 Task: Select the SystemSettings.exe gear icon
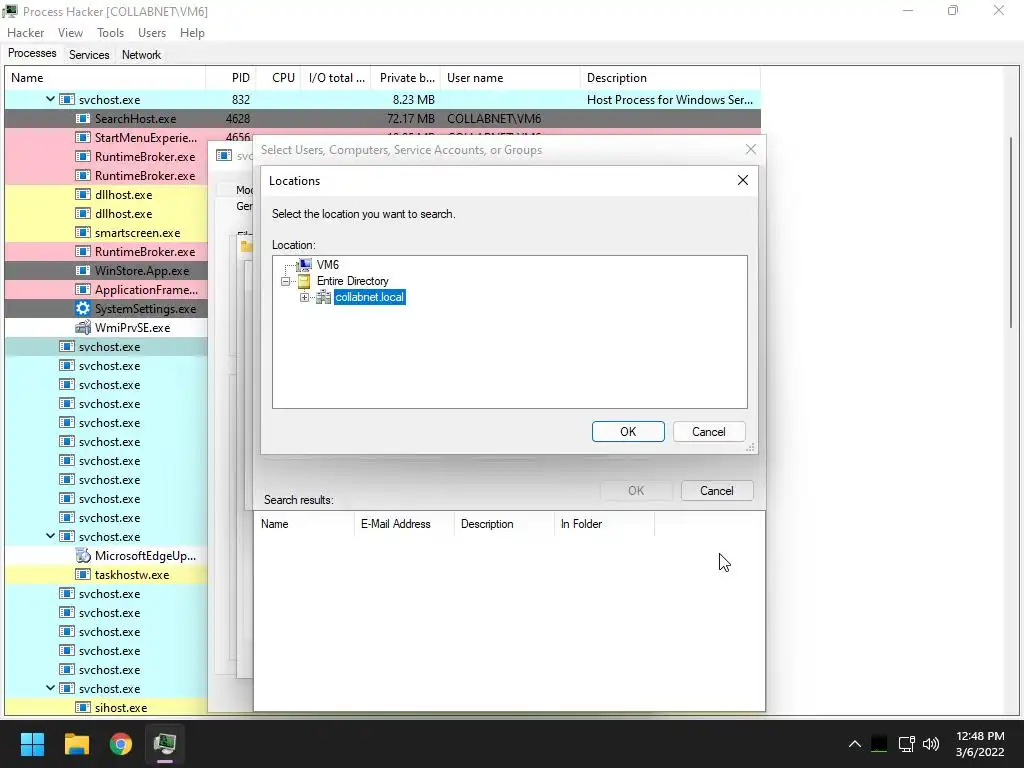tap(82, 308)
